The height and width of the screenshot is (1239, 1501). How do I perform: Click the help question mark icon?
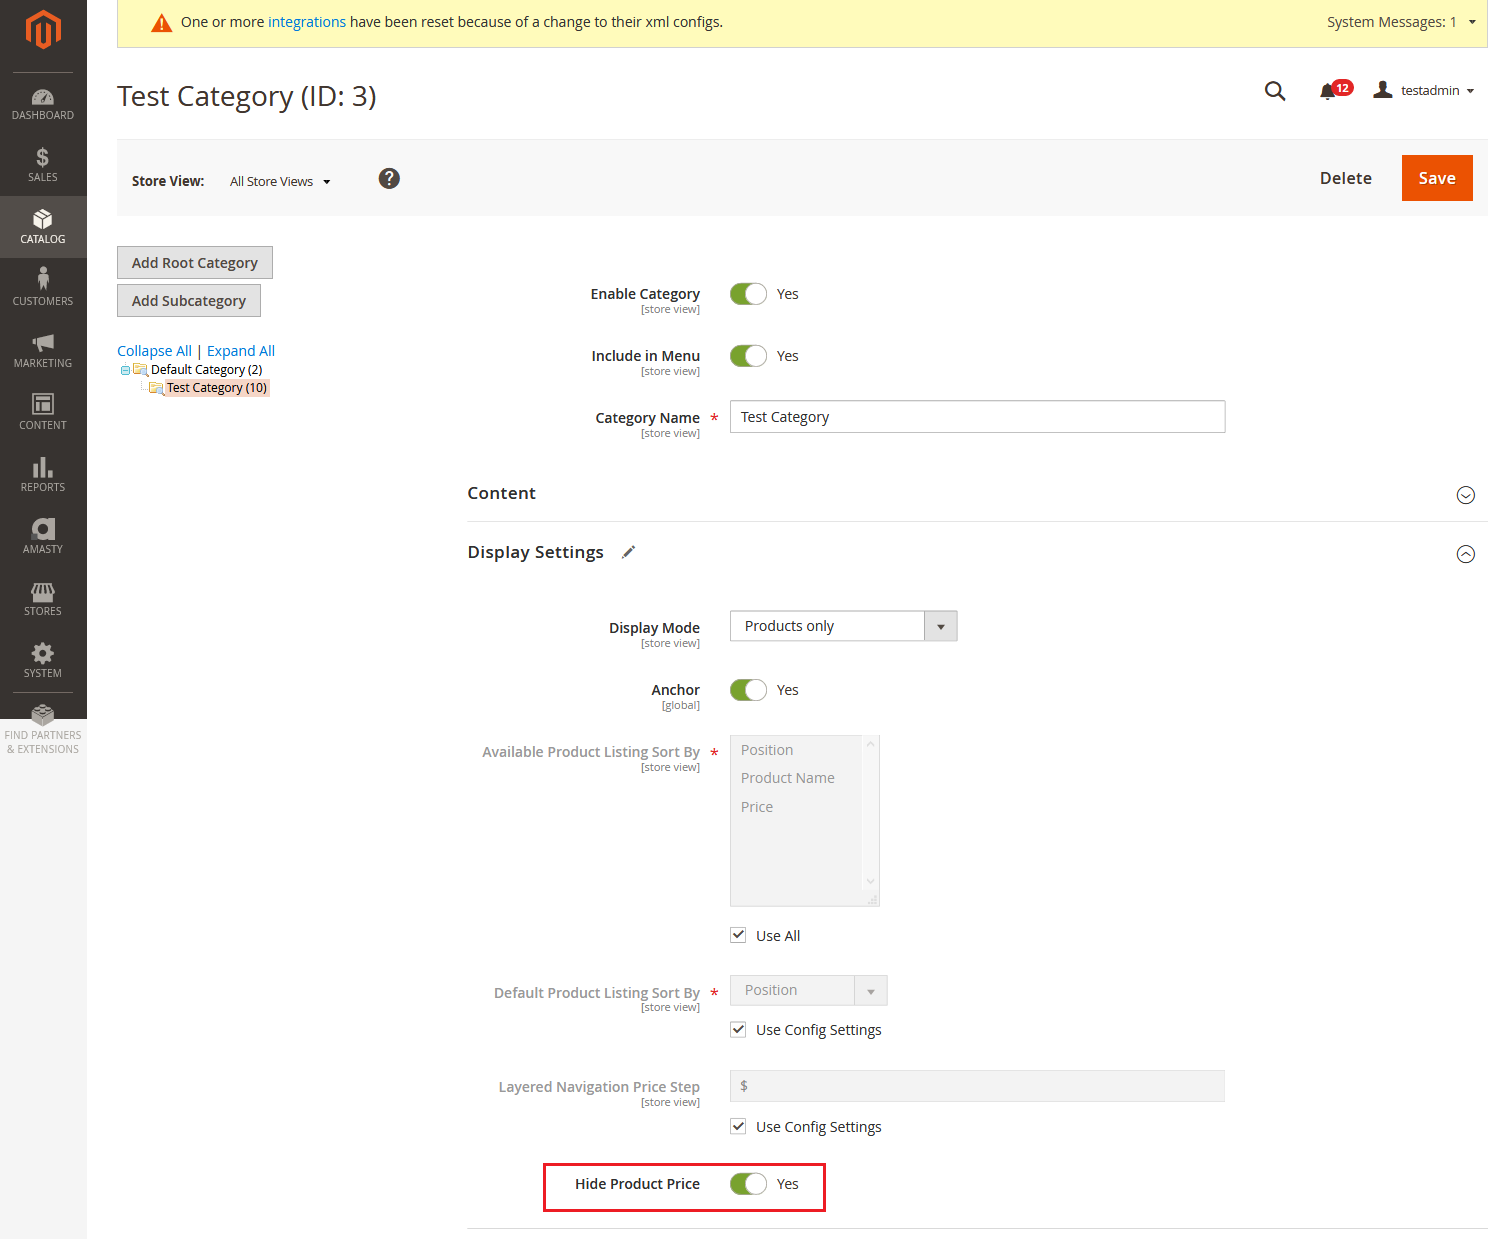[389, 178]
